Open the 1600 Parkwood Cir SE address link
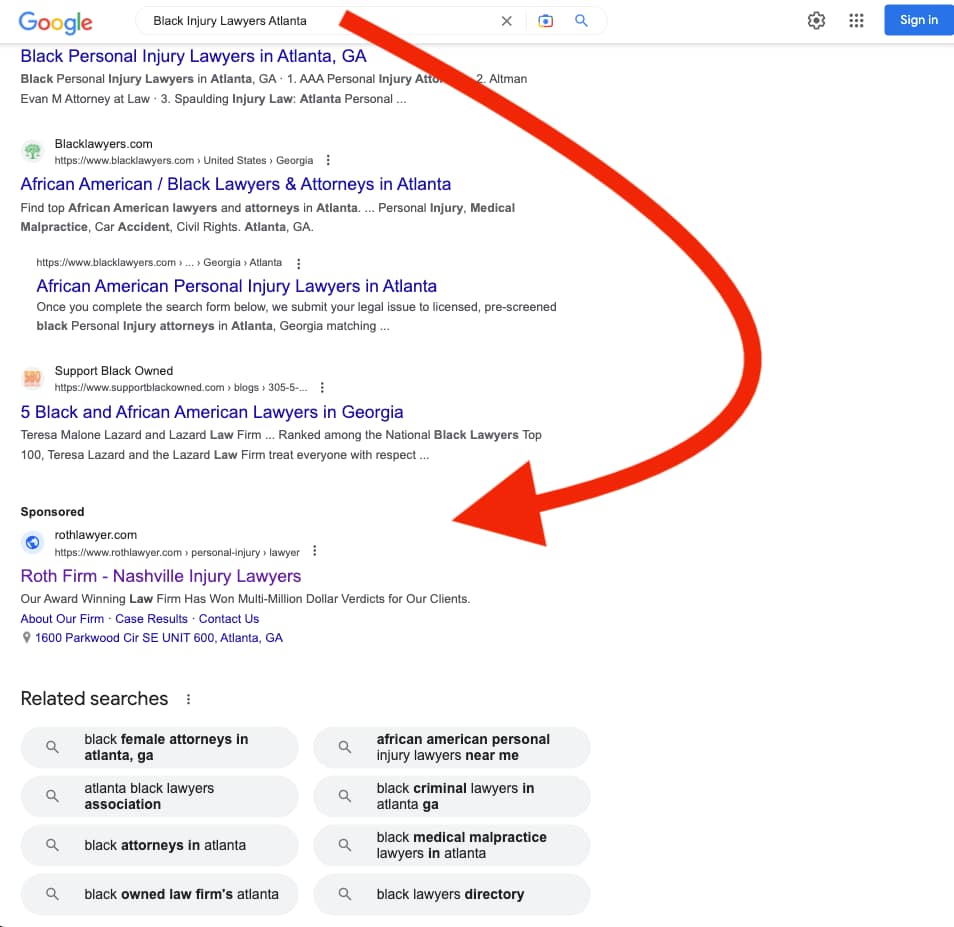The width and height of the screenshot is (954, 927). point(159,637)
